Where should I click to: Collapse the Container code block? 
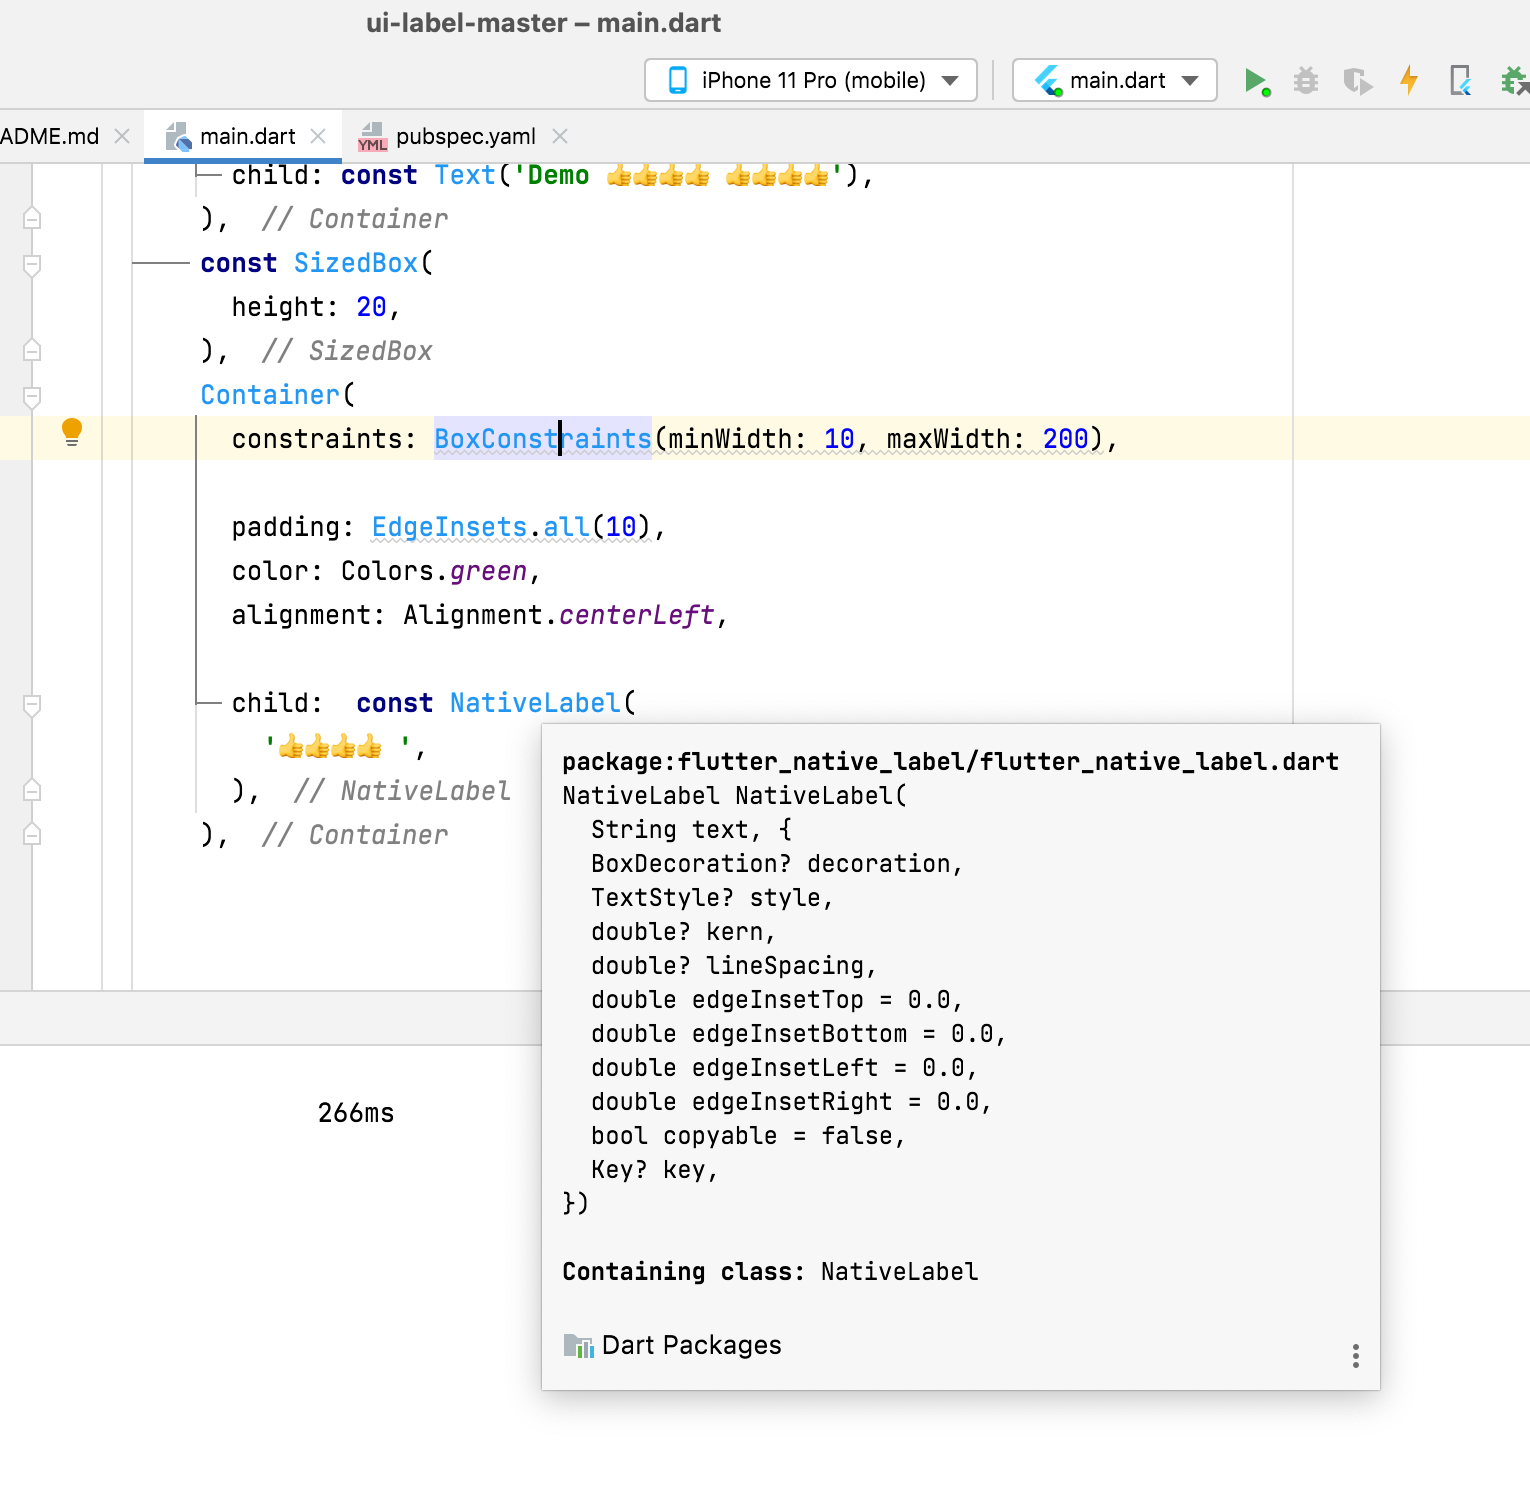[32, 396]
